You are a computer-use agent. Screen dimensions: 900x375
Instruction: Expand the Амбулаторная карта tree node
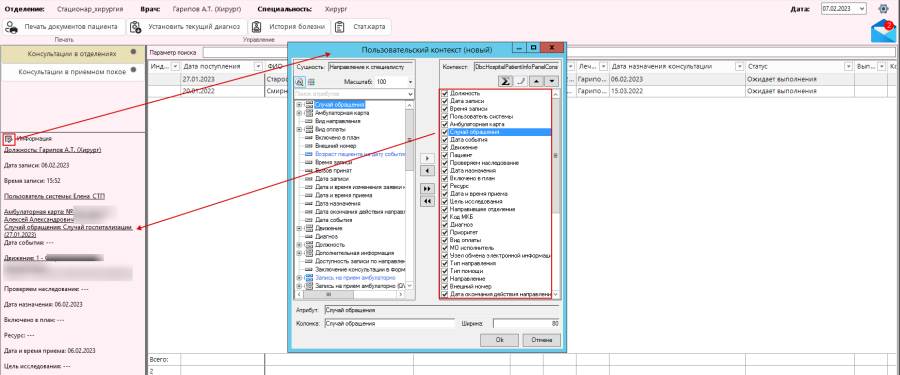point(298,113)
